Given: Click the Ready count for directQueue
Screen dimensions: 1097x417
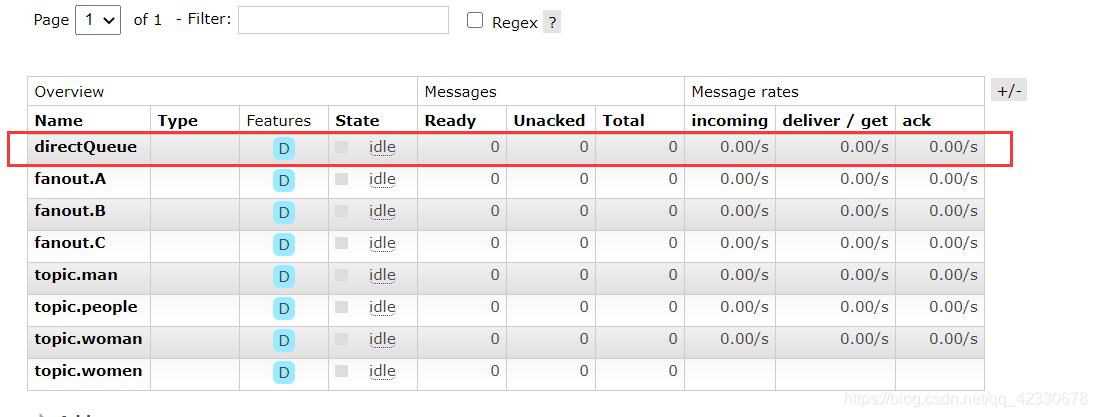Looking at the screenshot, I should point(495,147).
